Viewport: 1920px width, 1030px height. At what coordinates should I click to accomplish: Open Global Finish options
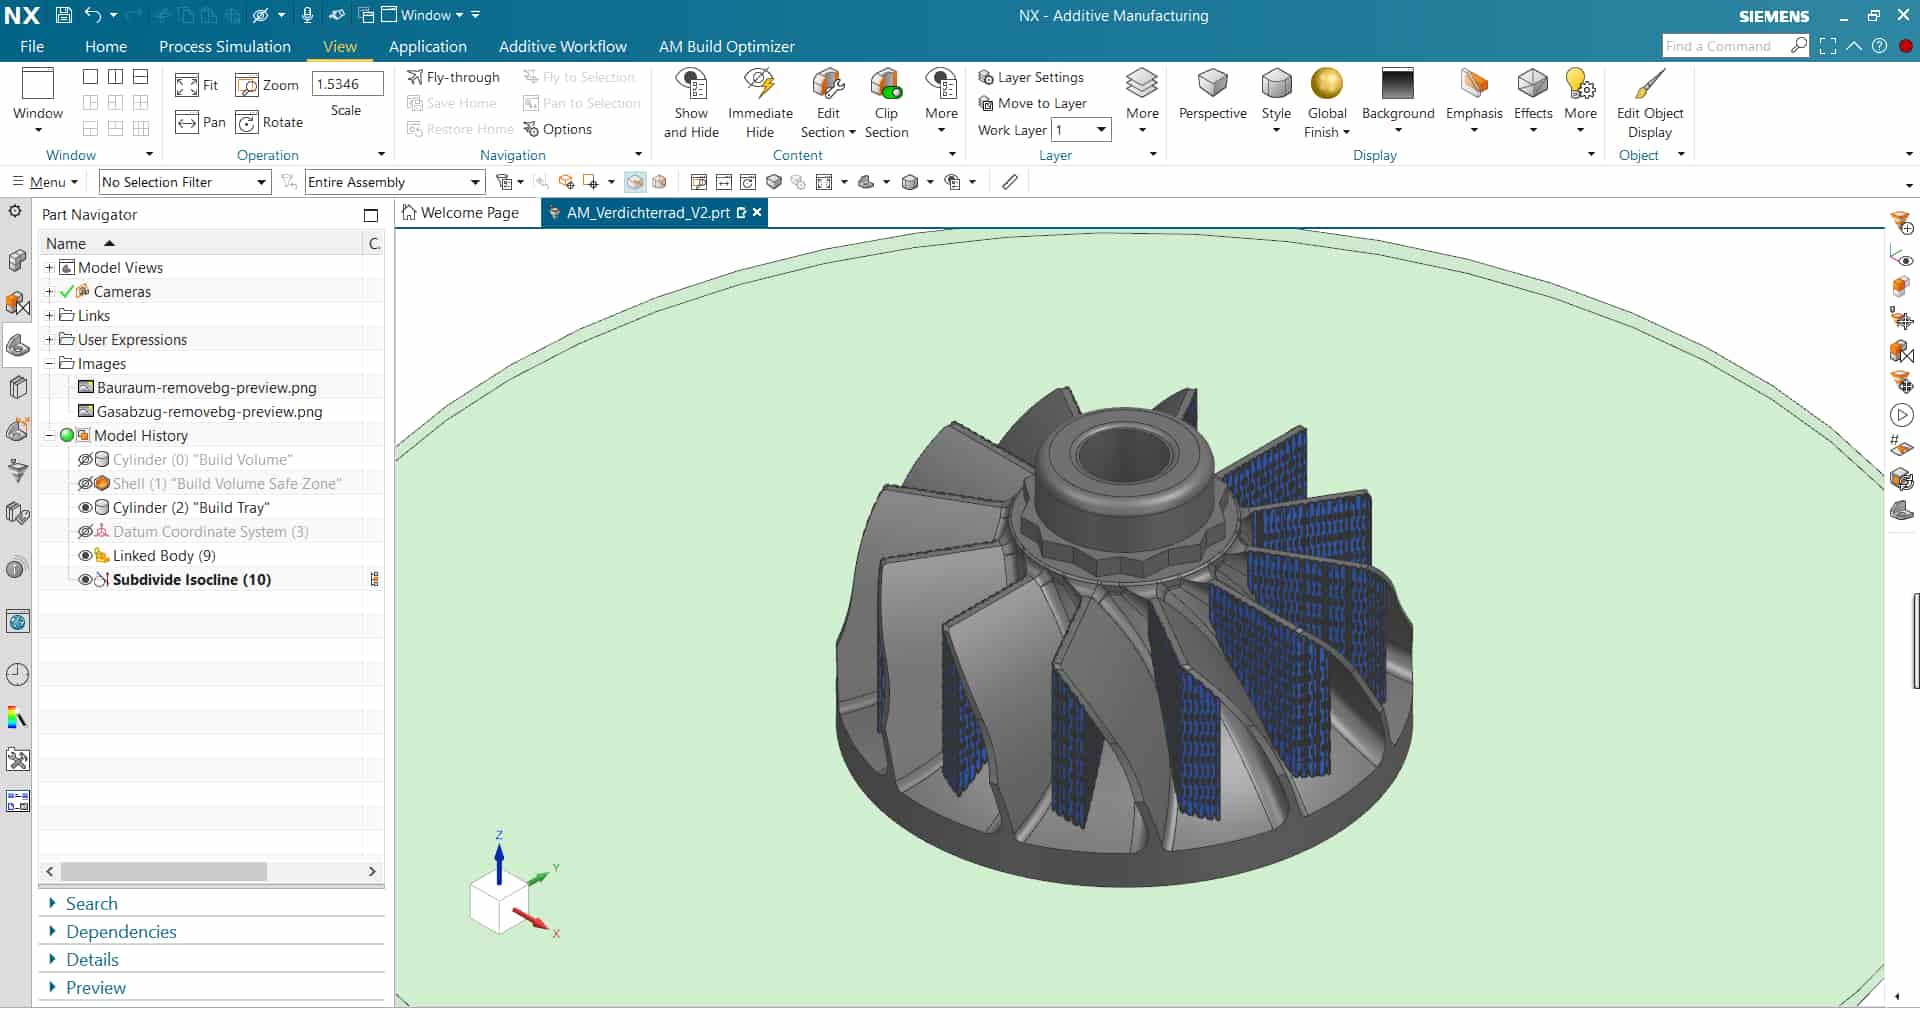pos(1327,103)
